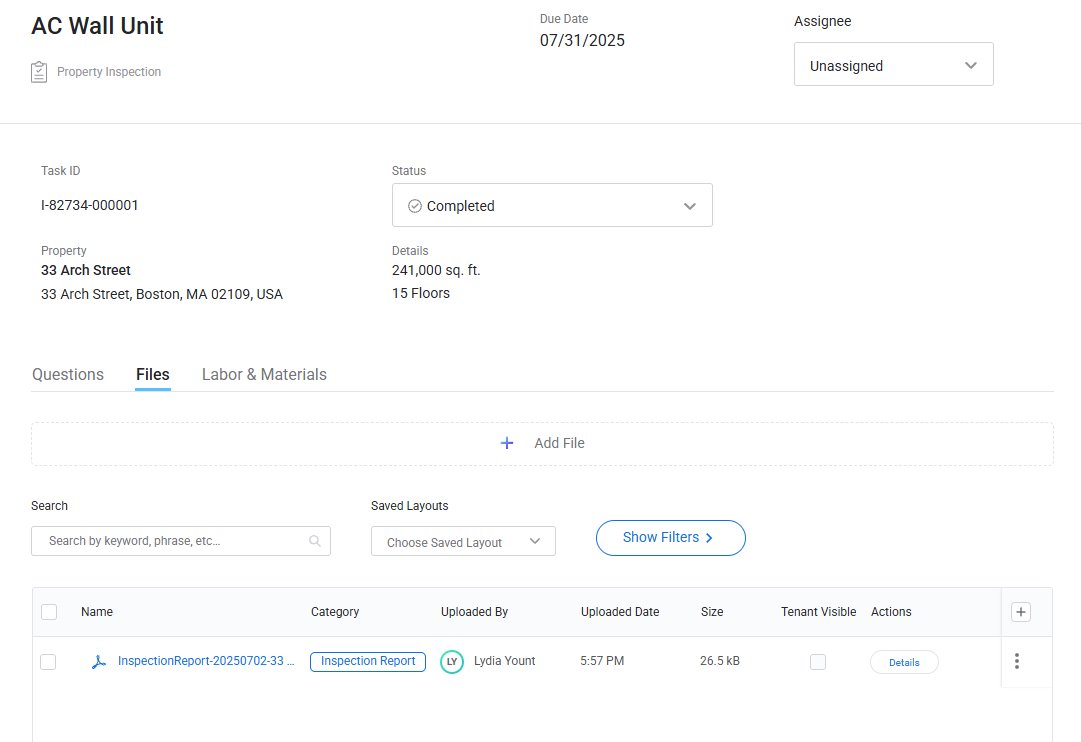Open the three-dot menu for the file row
This screenshot has height=742, width=1081.
click(1017, 661)
